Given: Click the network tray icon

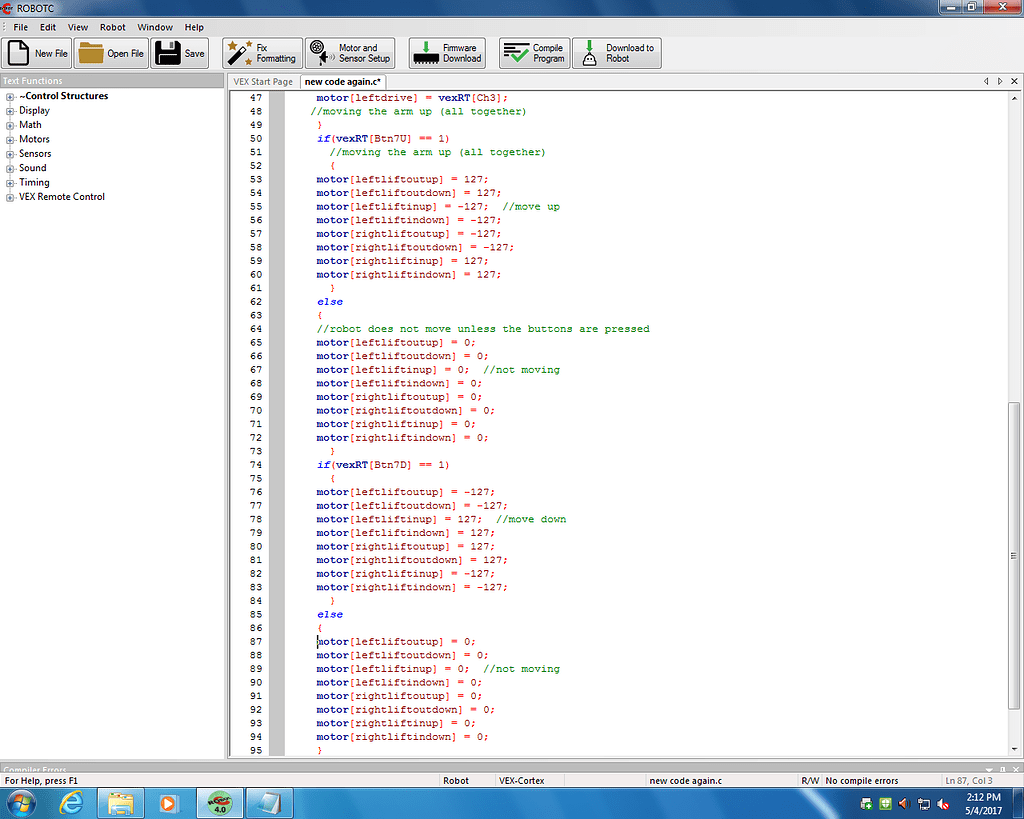Looking at the screenshot, I should pos(923,803).
